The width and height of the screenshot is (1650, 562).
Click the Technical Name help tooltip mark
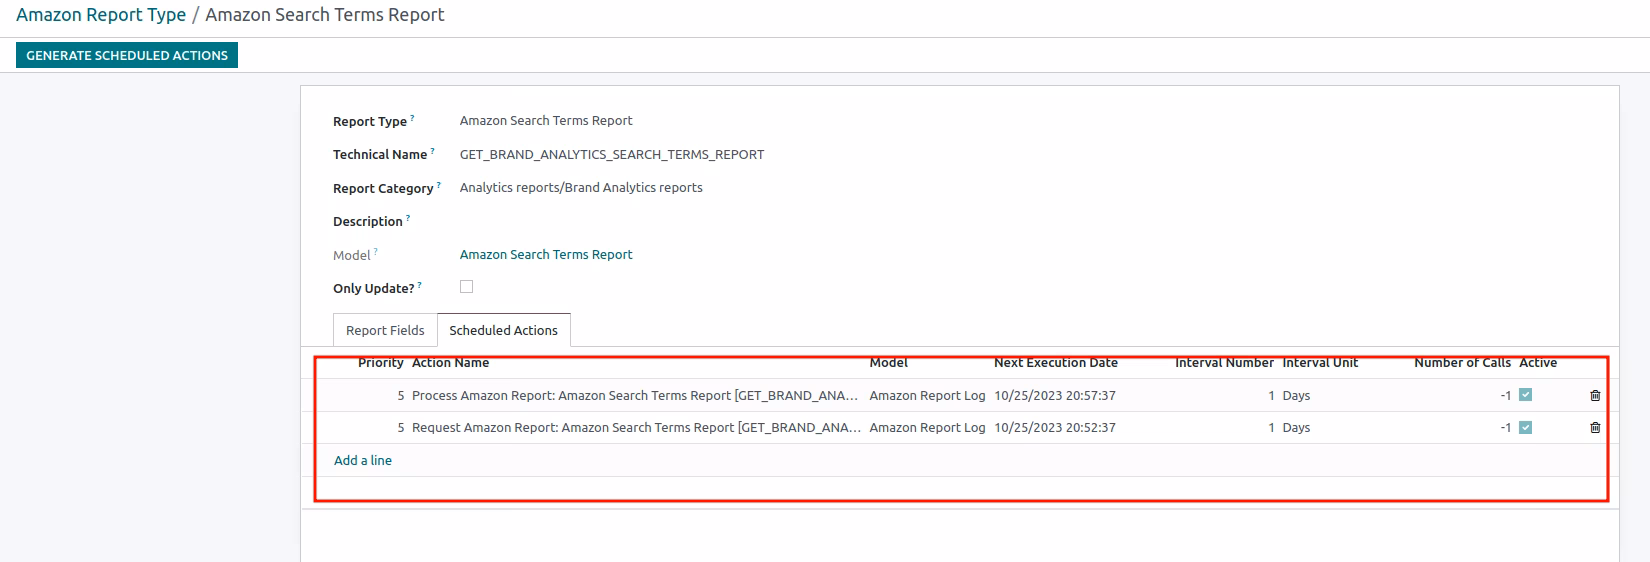432,152
